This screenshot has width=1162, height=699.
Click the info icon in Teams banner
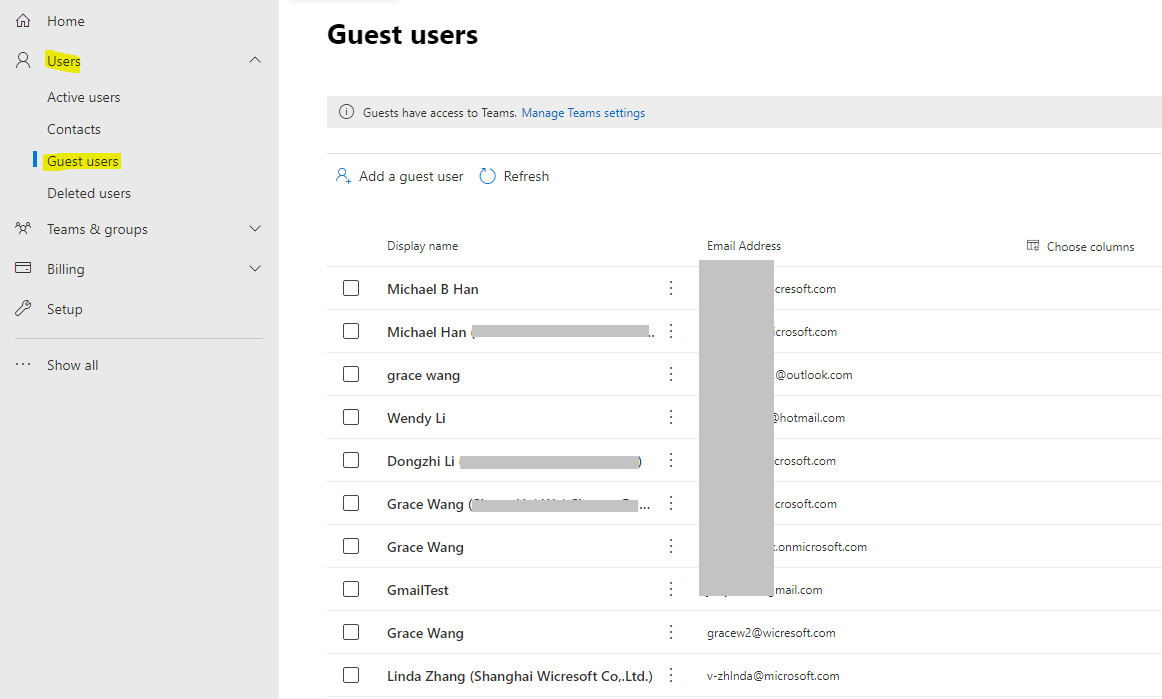(x=346, y=112)
